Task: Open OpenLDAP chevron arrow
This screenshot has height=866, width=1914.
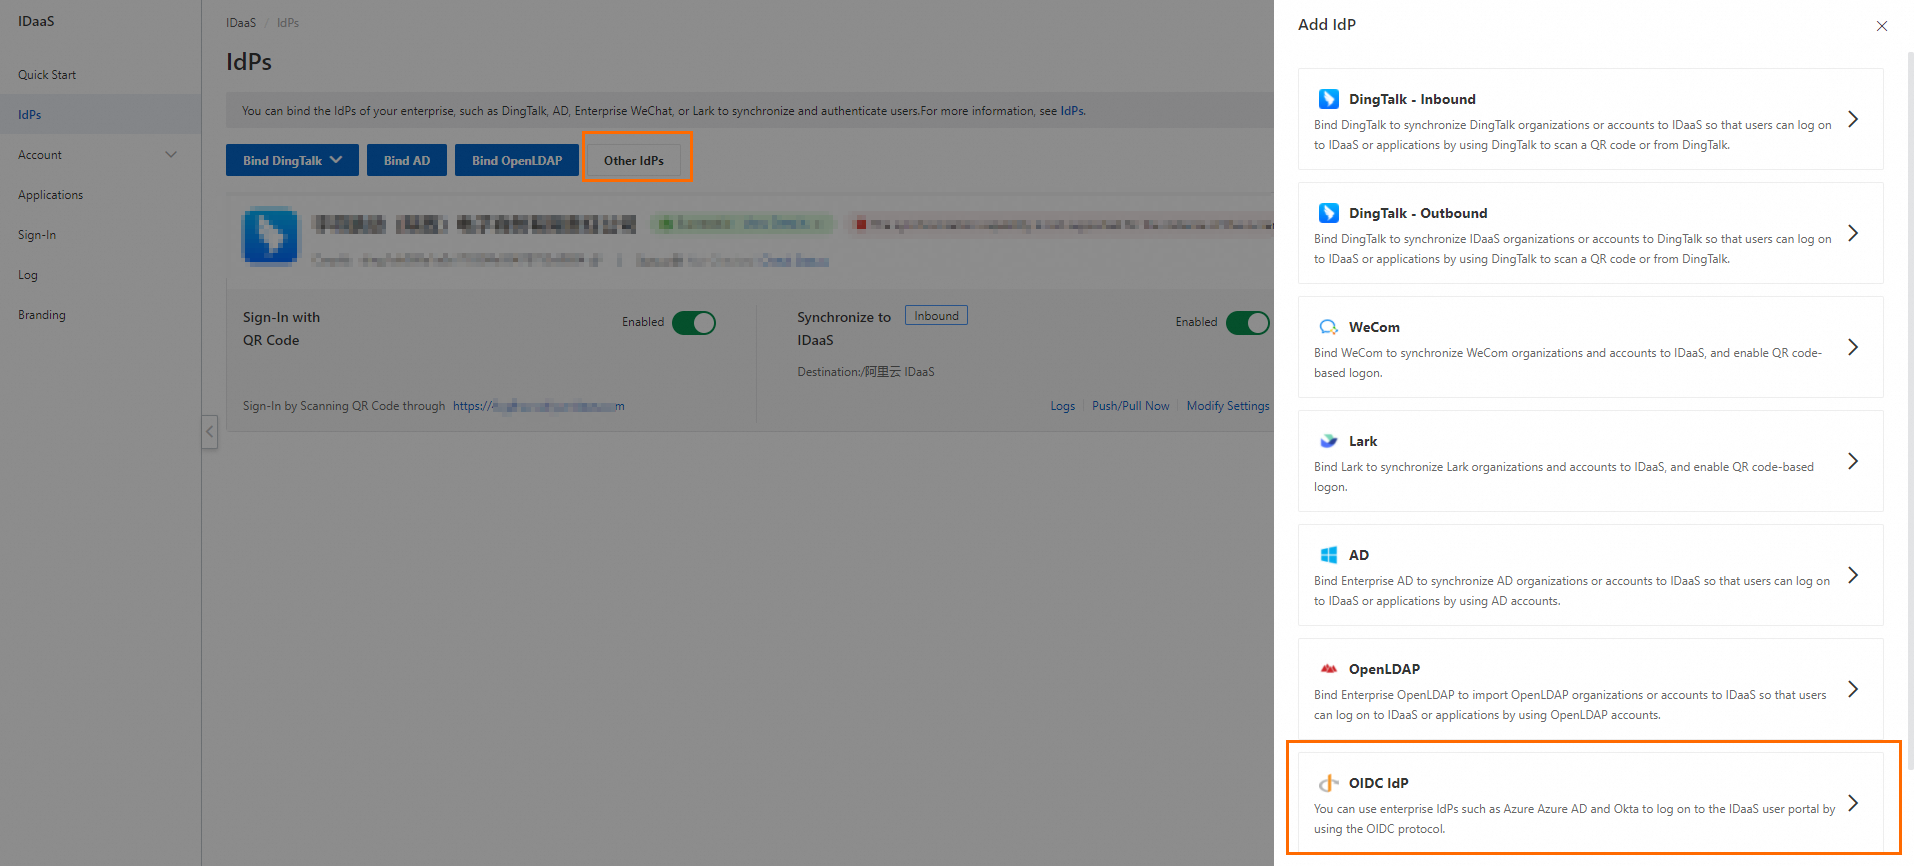Action: click(x=1853, y=689)
